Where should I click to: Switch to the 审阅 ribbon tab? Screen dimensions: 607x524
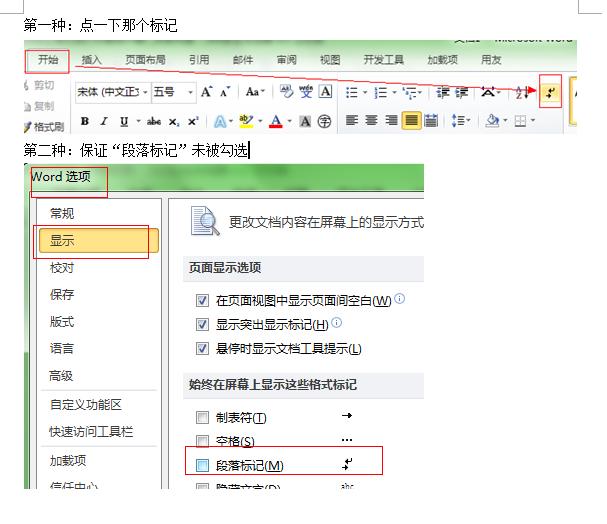286,60
